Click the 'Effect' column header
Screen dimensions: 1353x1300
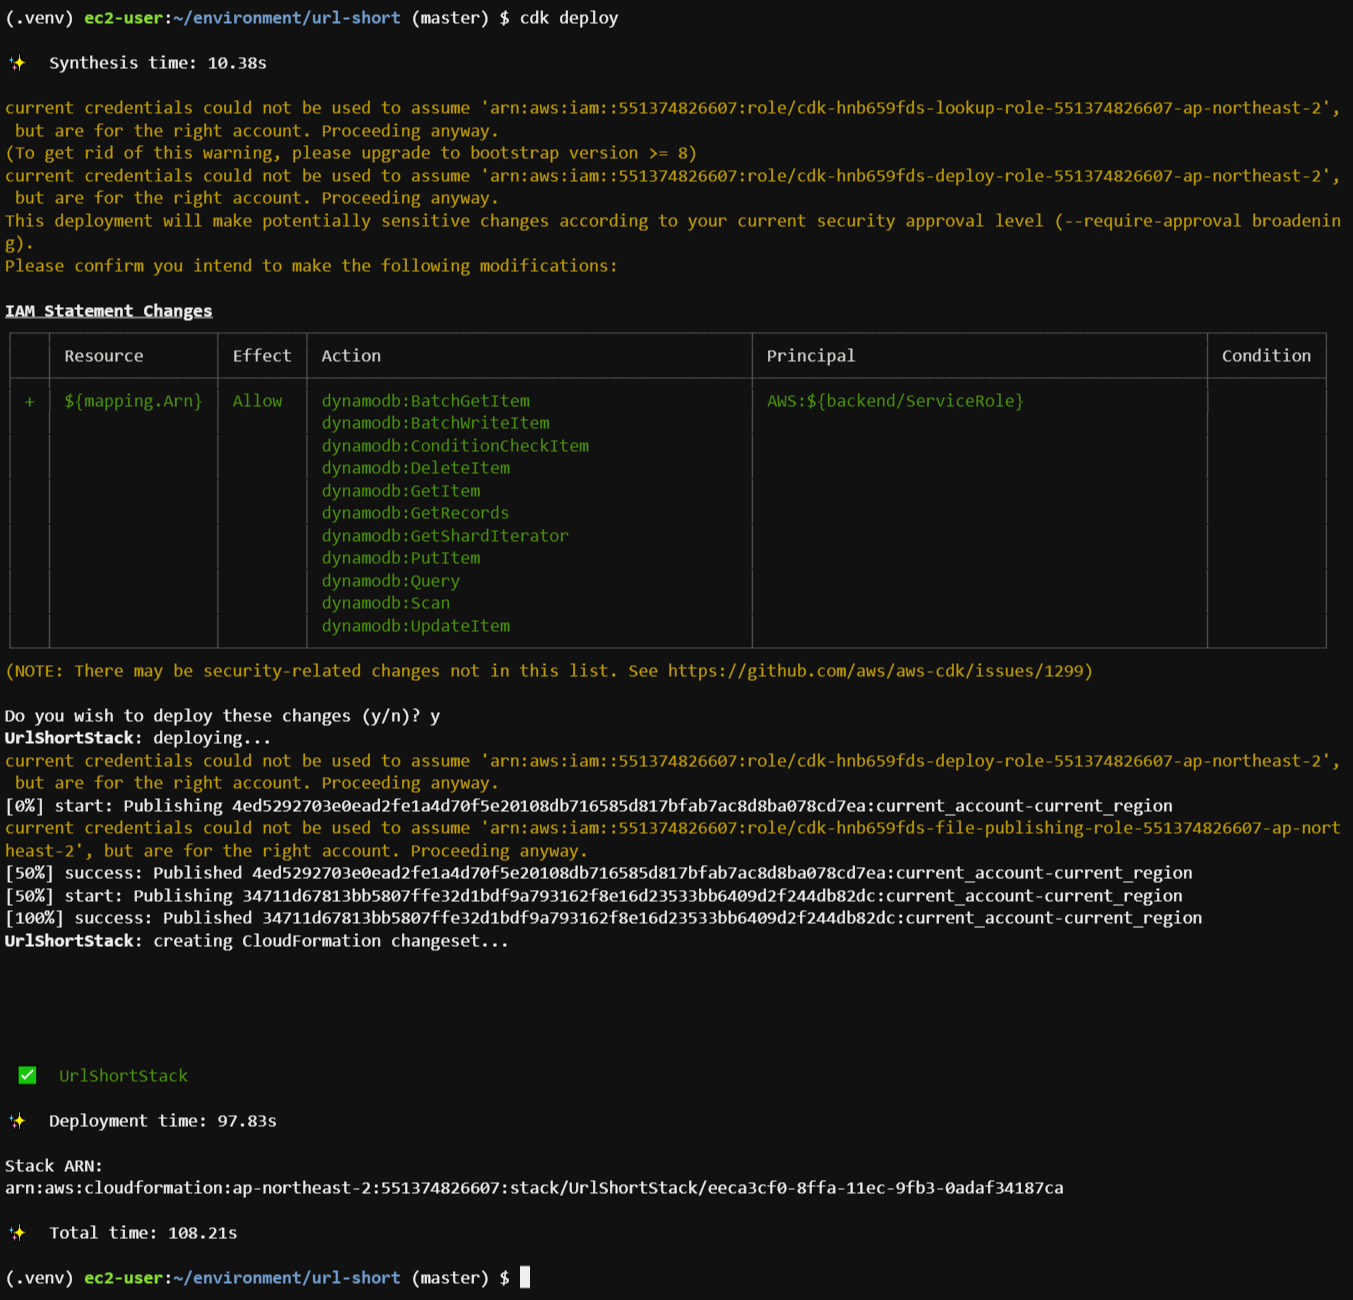[x=262, y=356]
